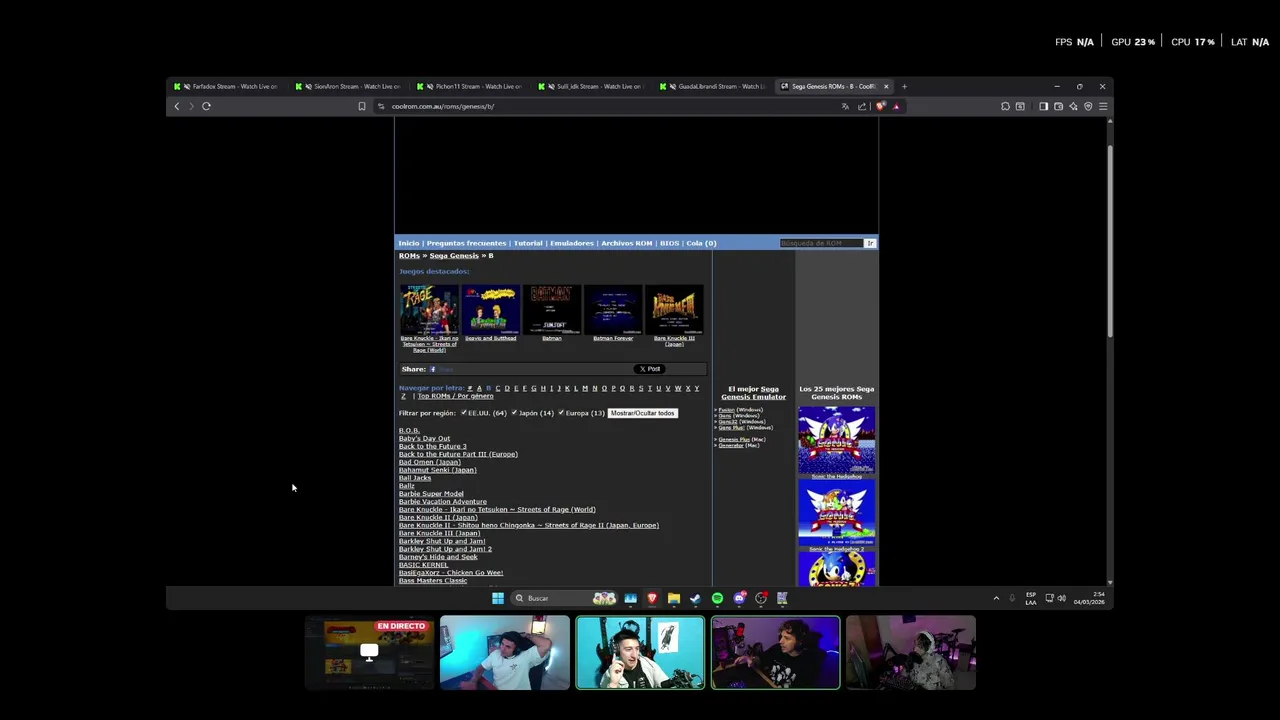Open Preguntas frecuentes in site menu
1280x720 pixels.
pyautogui.click(x=466, y=243)
